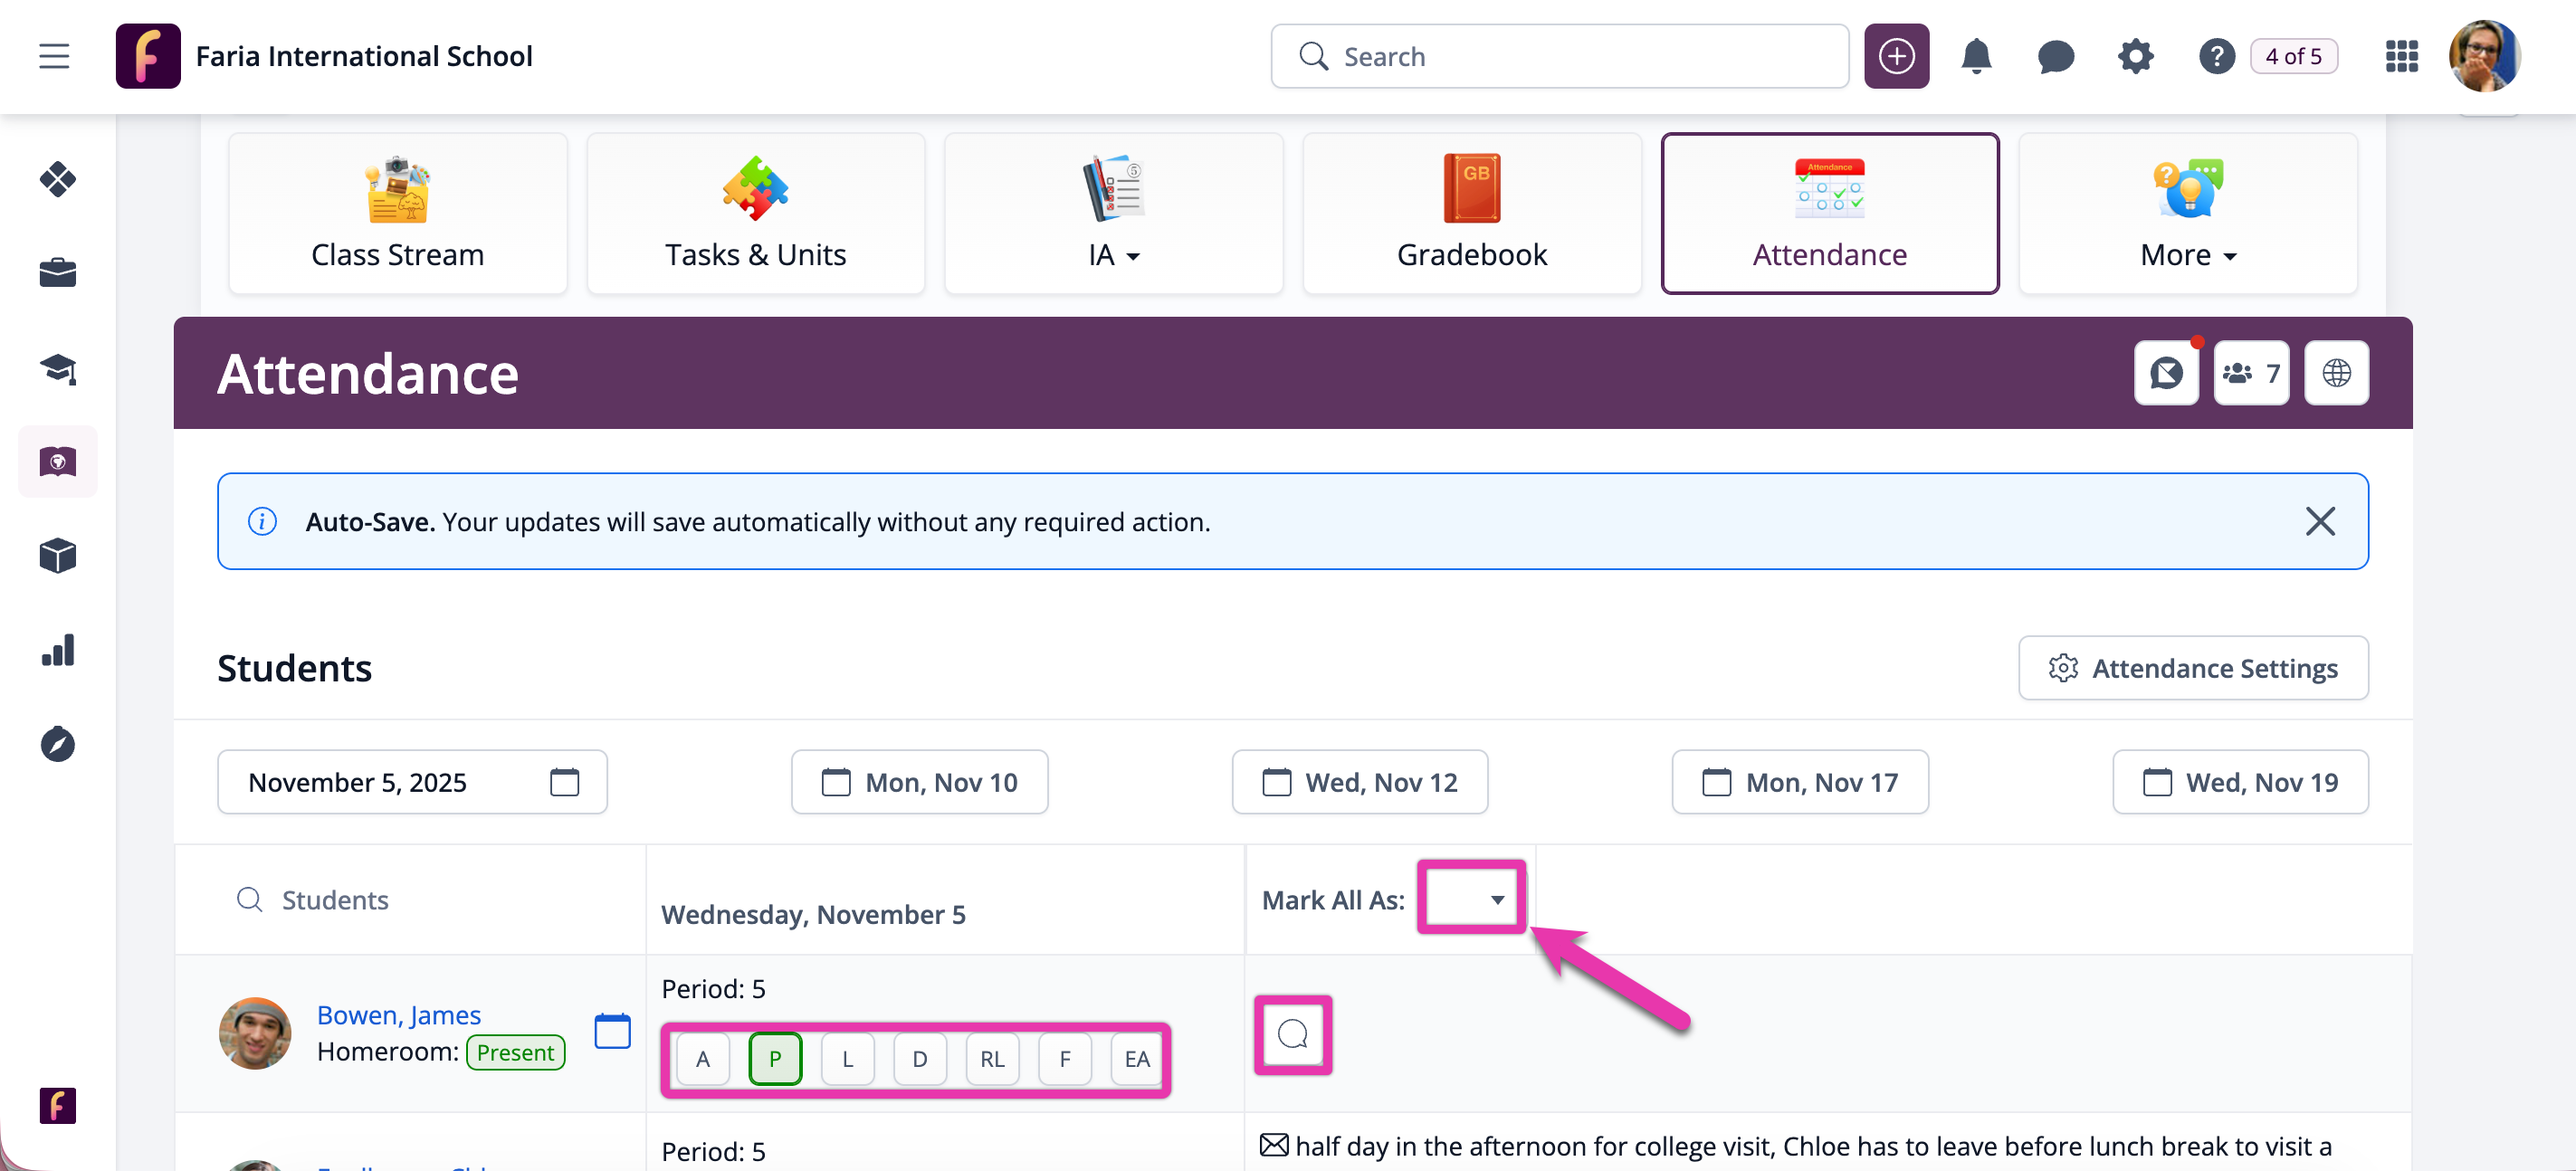Open the help question mark icon
This screenshot has height=1171, width=2576.
2216,56
